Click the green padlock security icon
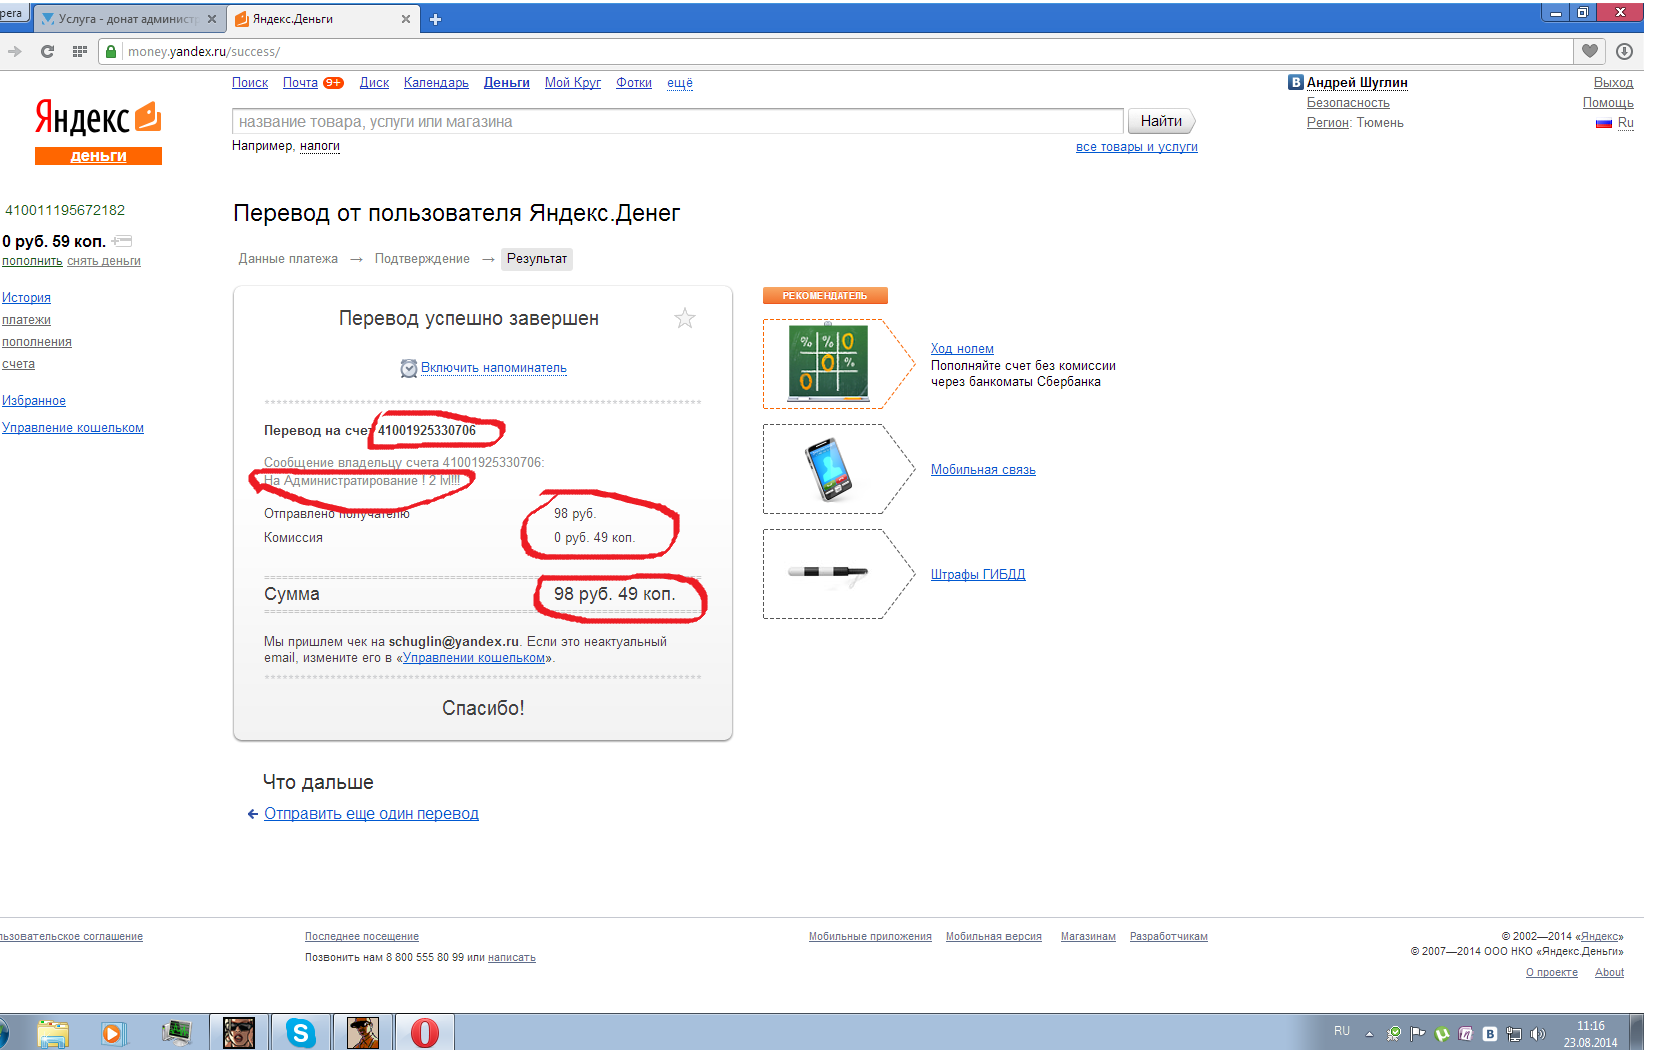The height and width of the screenshot is (1050, 1680). point(111,51)
